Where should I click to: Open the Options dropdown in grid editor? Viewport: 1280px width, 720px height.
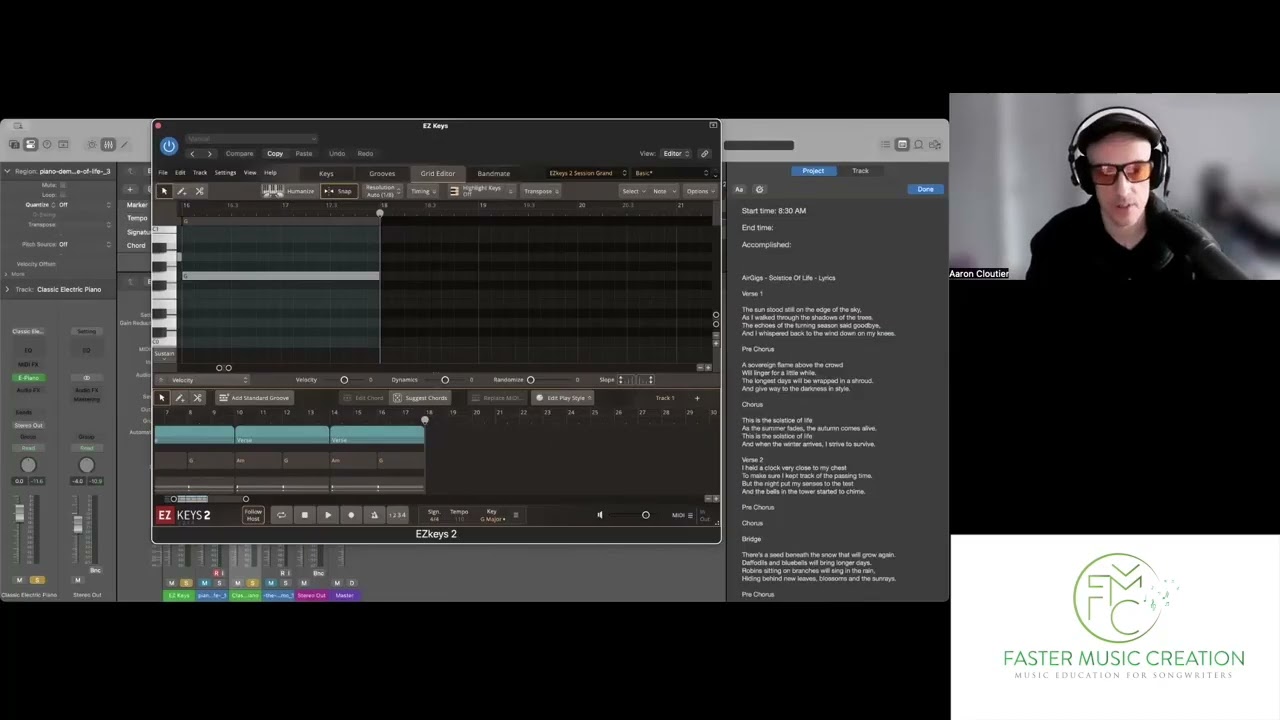click(x=699, y=191)
